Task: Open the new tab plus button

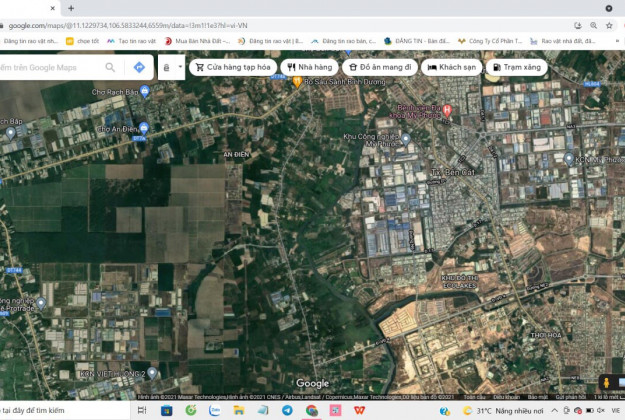Action: [x=71, y=8]
